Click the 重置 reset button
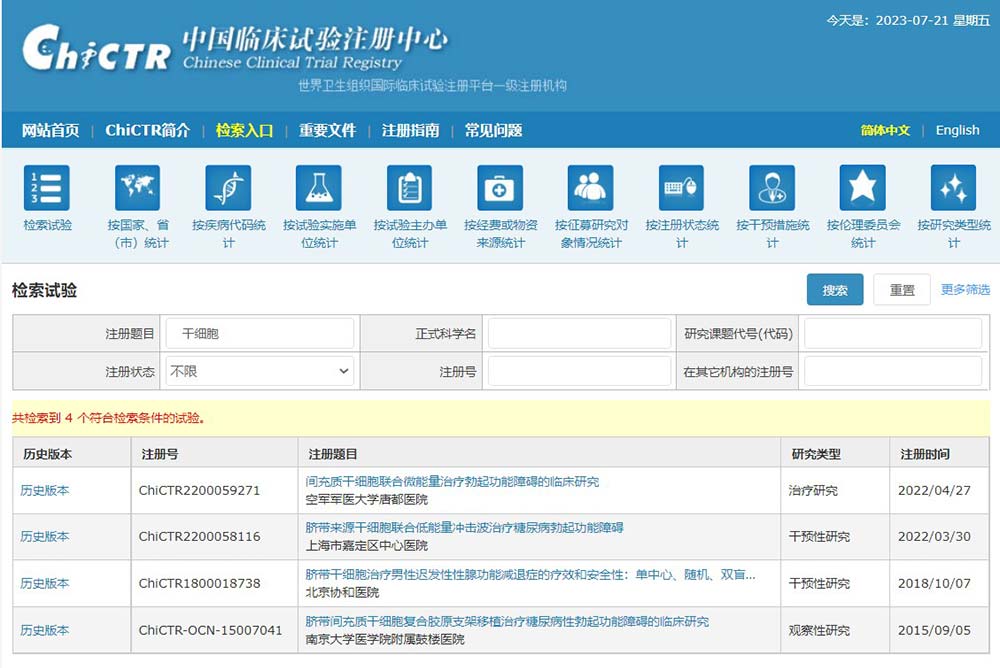1000x668 pixels. (x=901, y=290)
